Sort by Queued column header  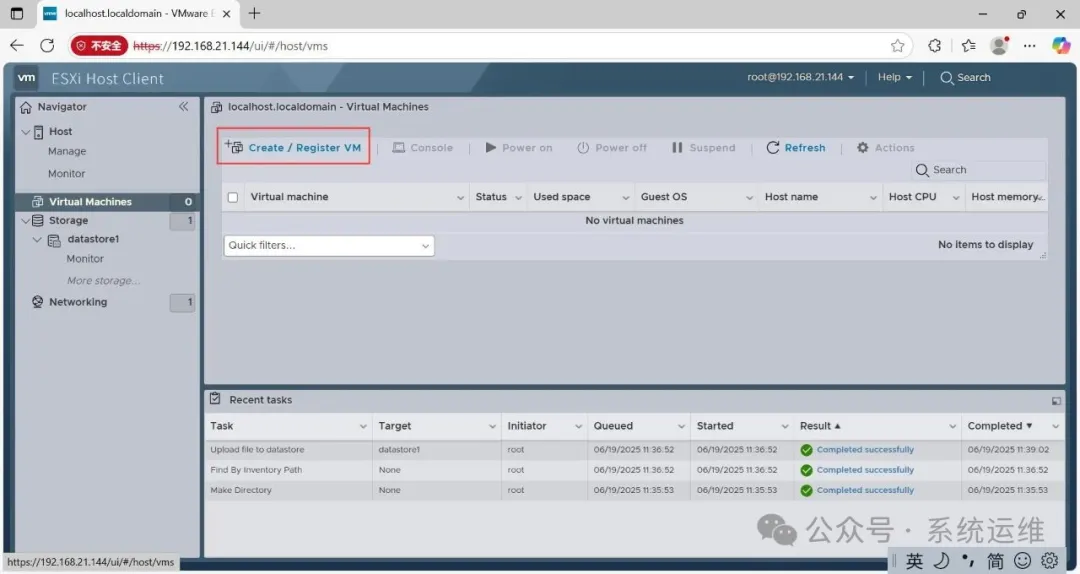click(613, 426)
